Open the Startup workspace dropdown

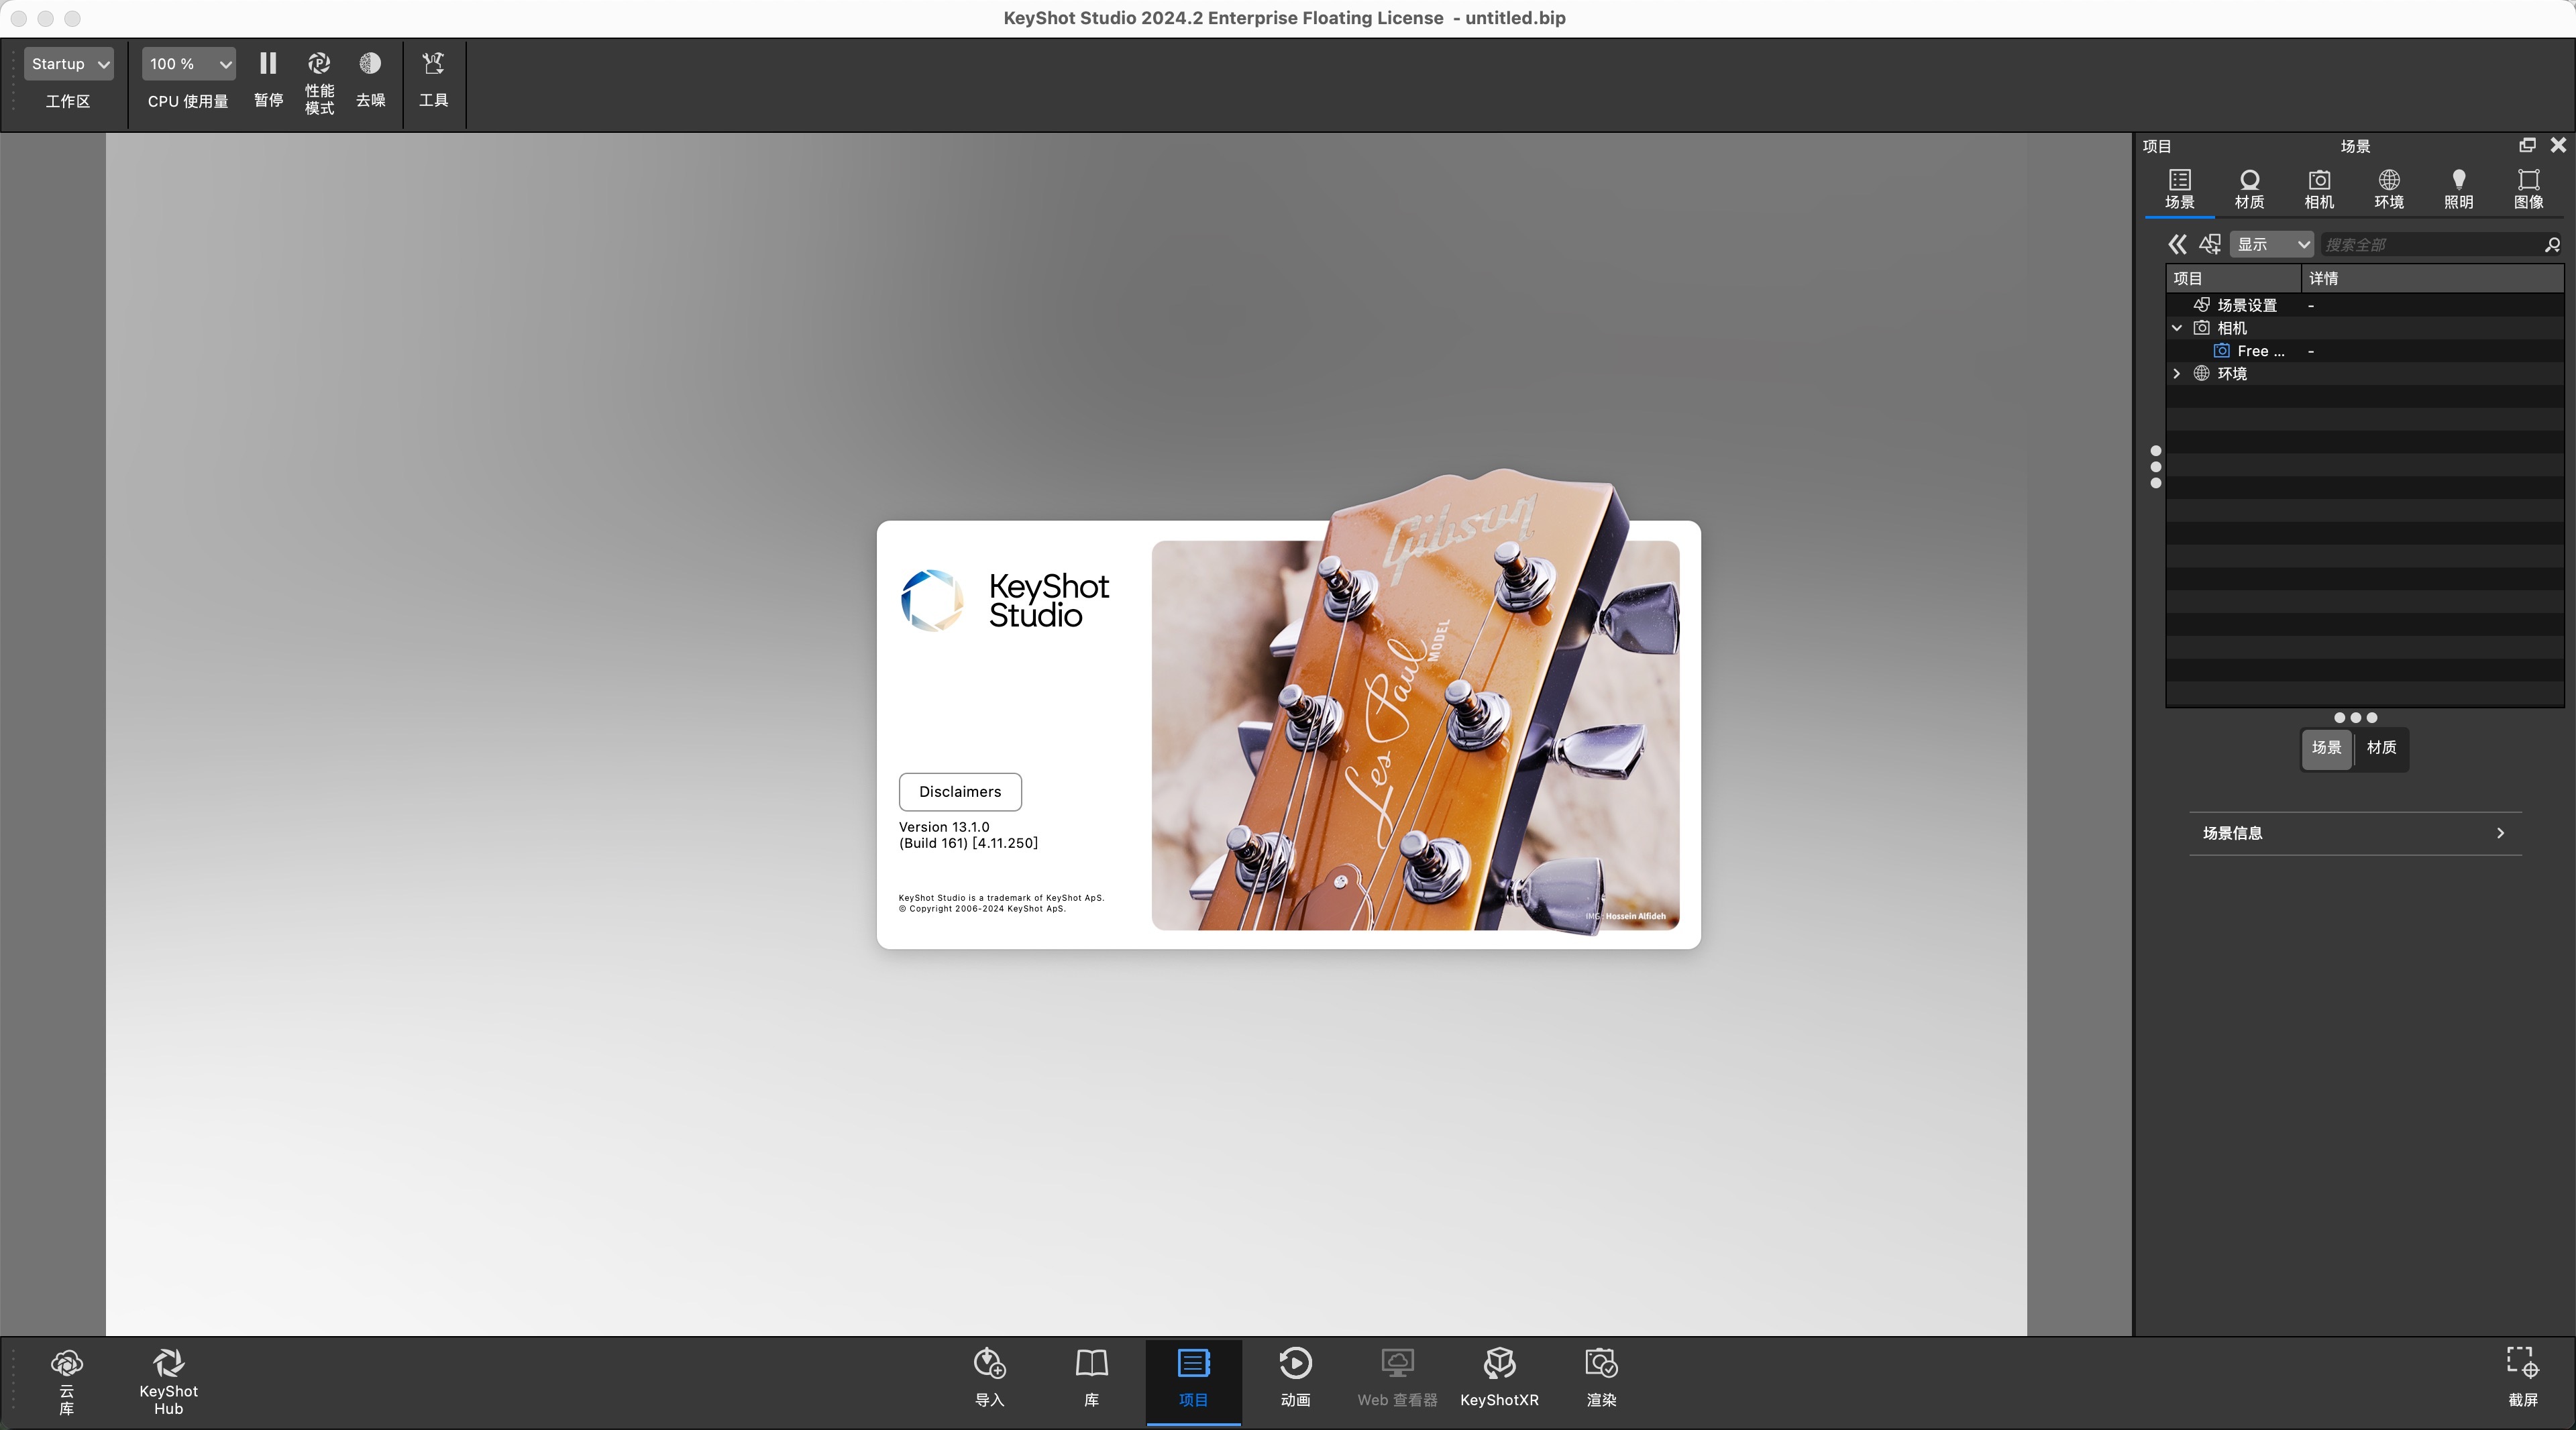coord(68,64)
